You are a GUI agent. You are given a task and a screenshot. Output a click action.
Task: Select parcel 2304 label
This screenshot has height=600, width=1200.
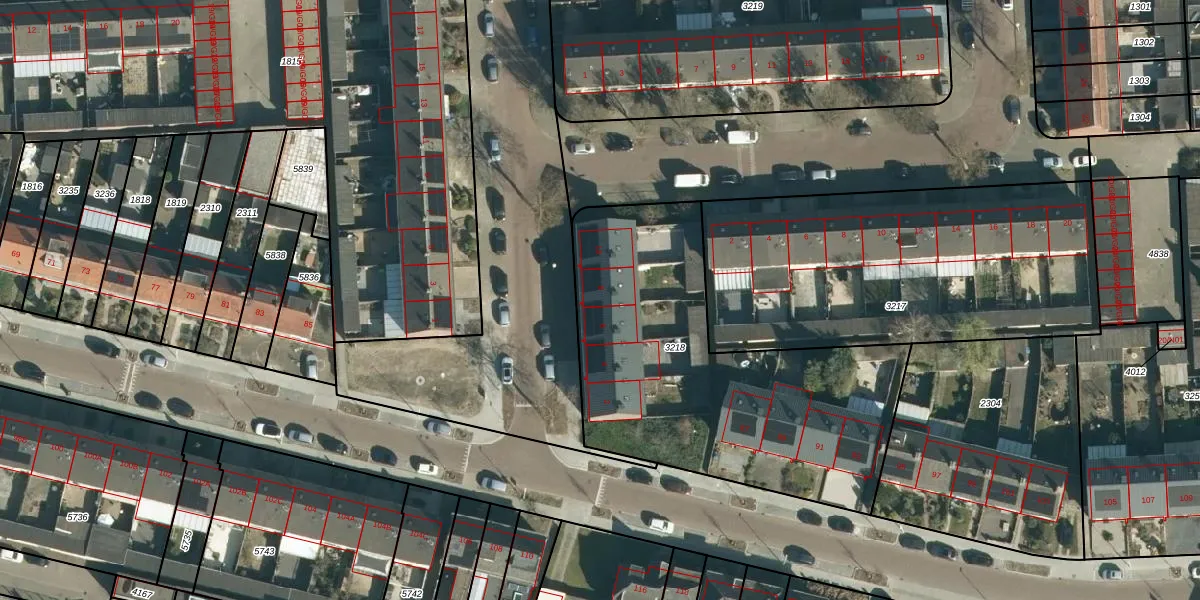coord(990,403)
